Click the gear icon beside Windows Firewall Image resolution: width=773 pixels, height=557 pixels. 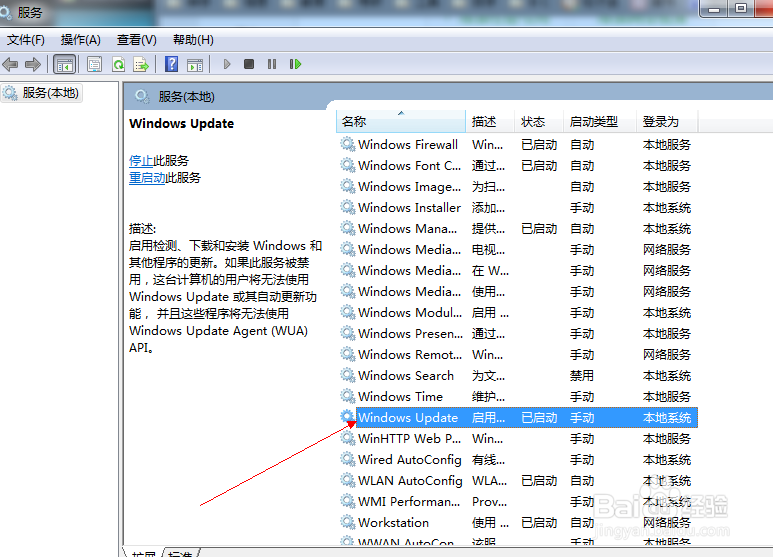pos(348,144)
